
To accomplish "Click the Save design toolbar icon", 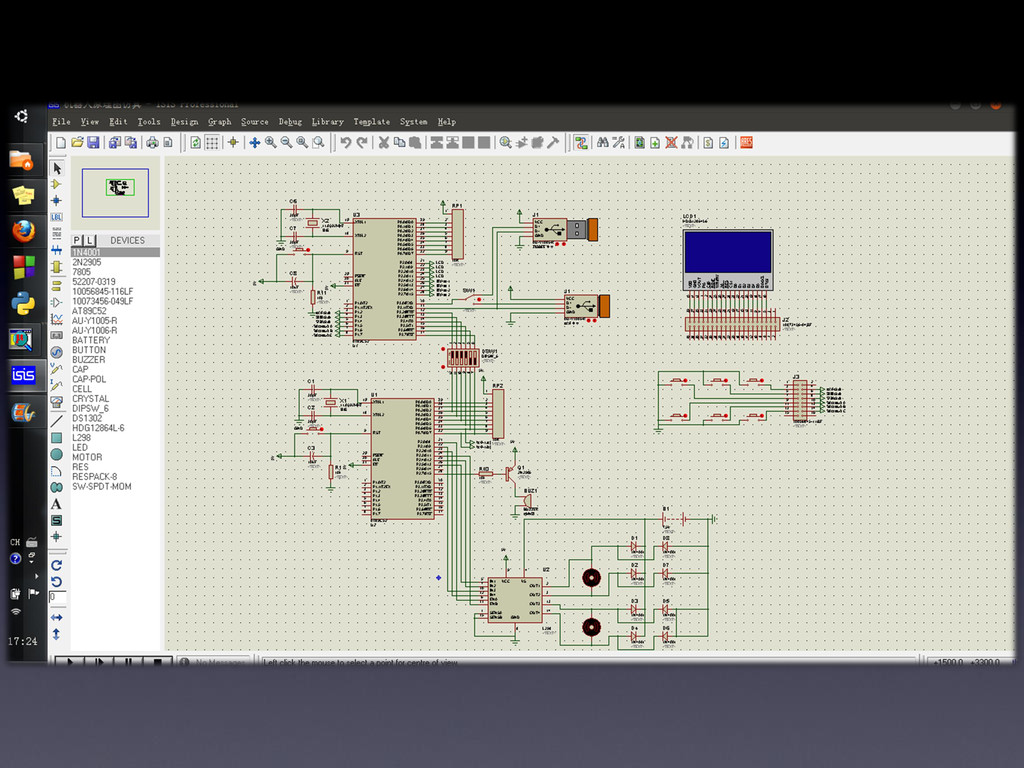I will click(x=93, y=143).
